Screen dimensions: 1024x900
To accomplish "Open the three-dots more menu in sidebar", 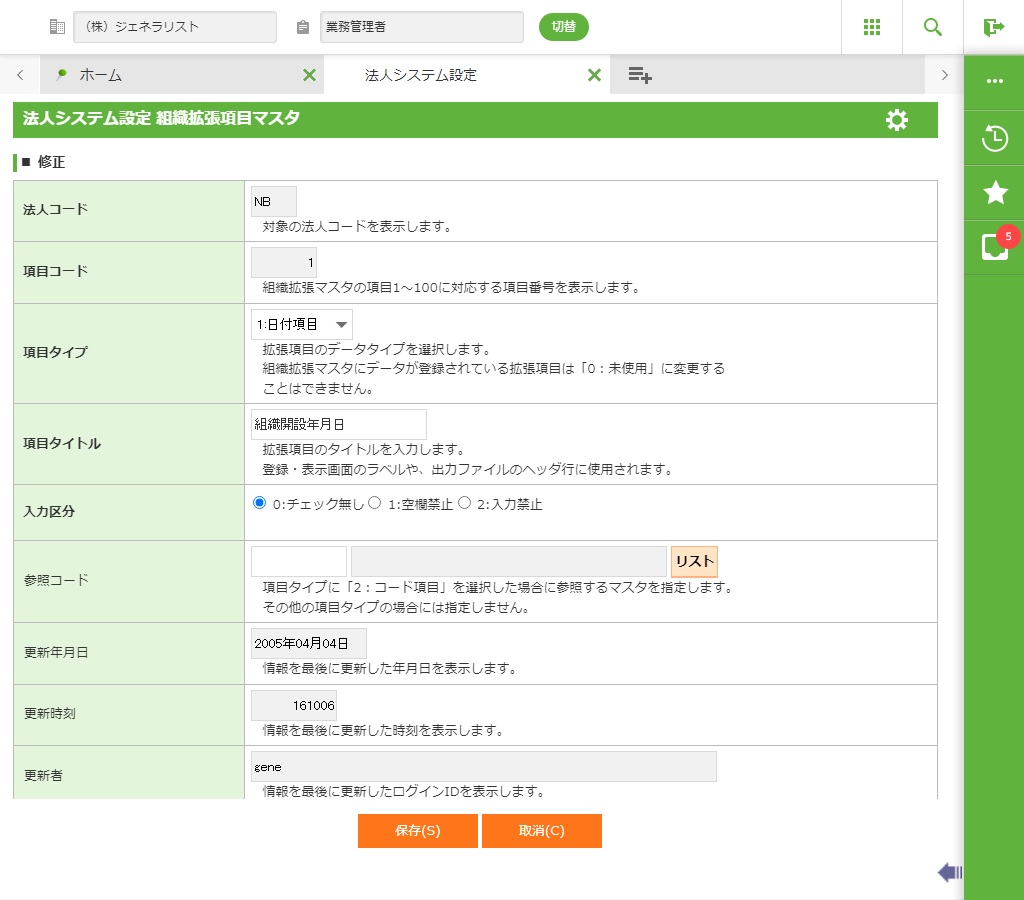I will (994, 82).
